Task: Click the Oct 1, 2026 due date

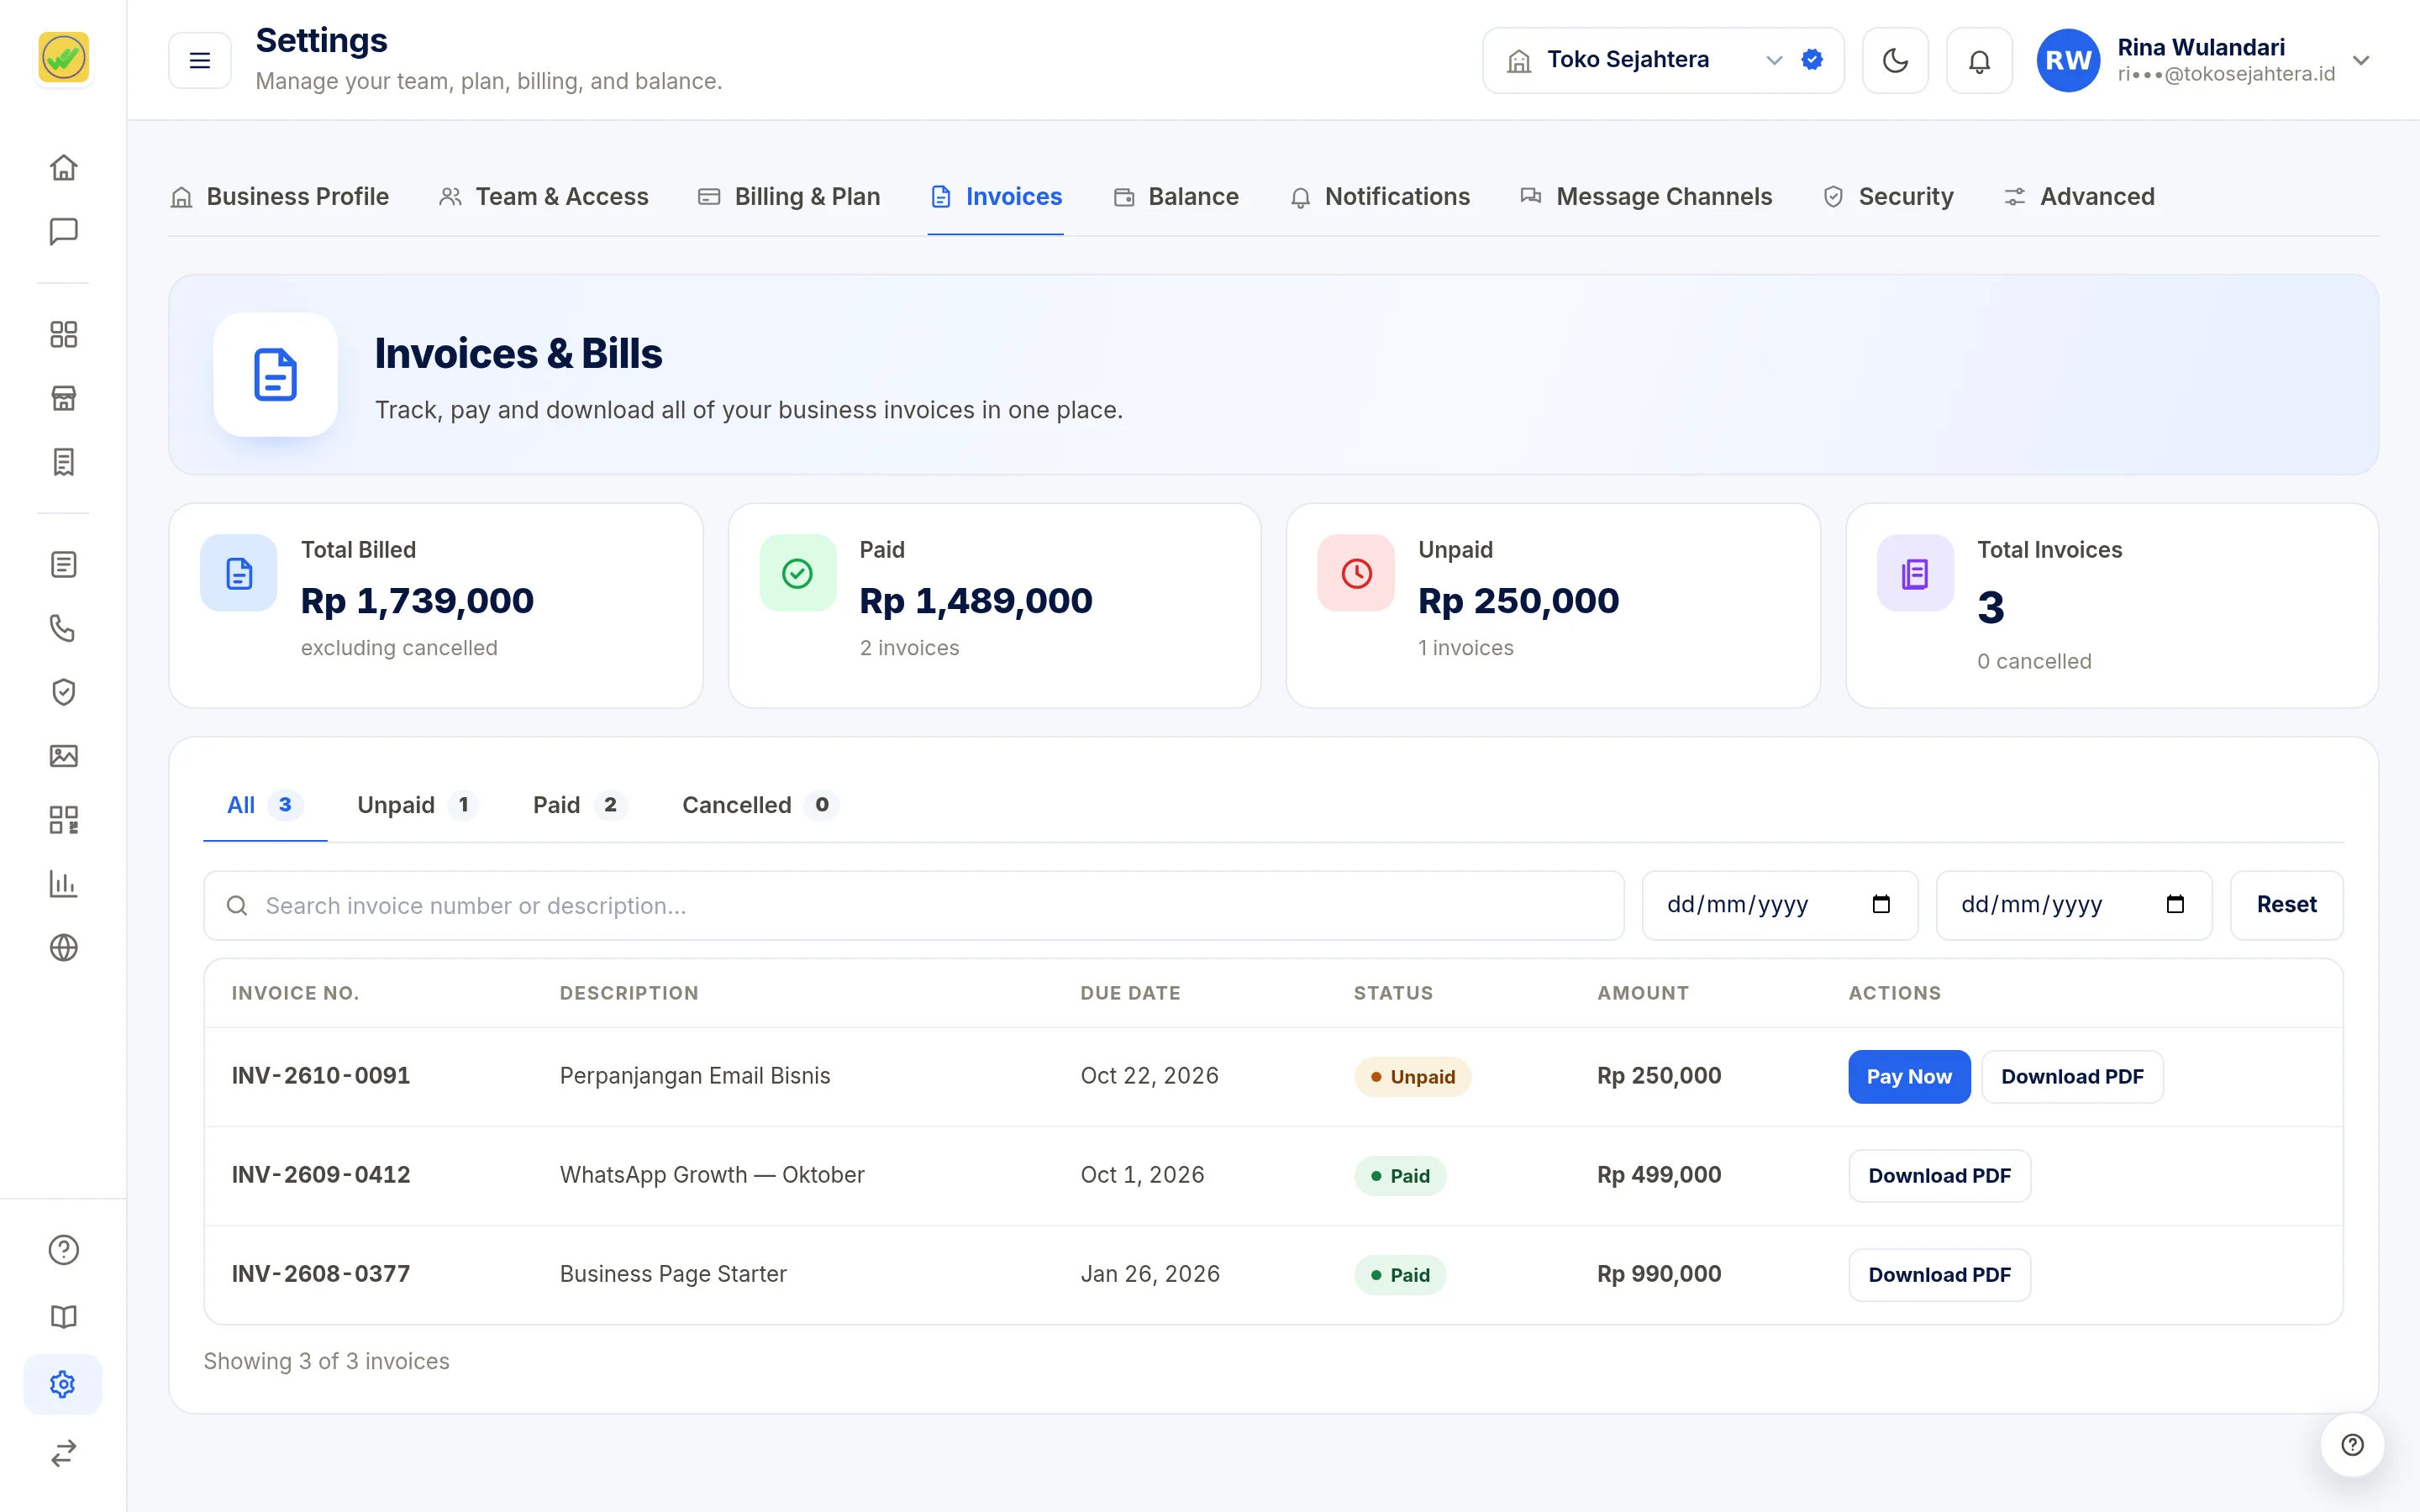Action: [x=1142, y=1175]
